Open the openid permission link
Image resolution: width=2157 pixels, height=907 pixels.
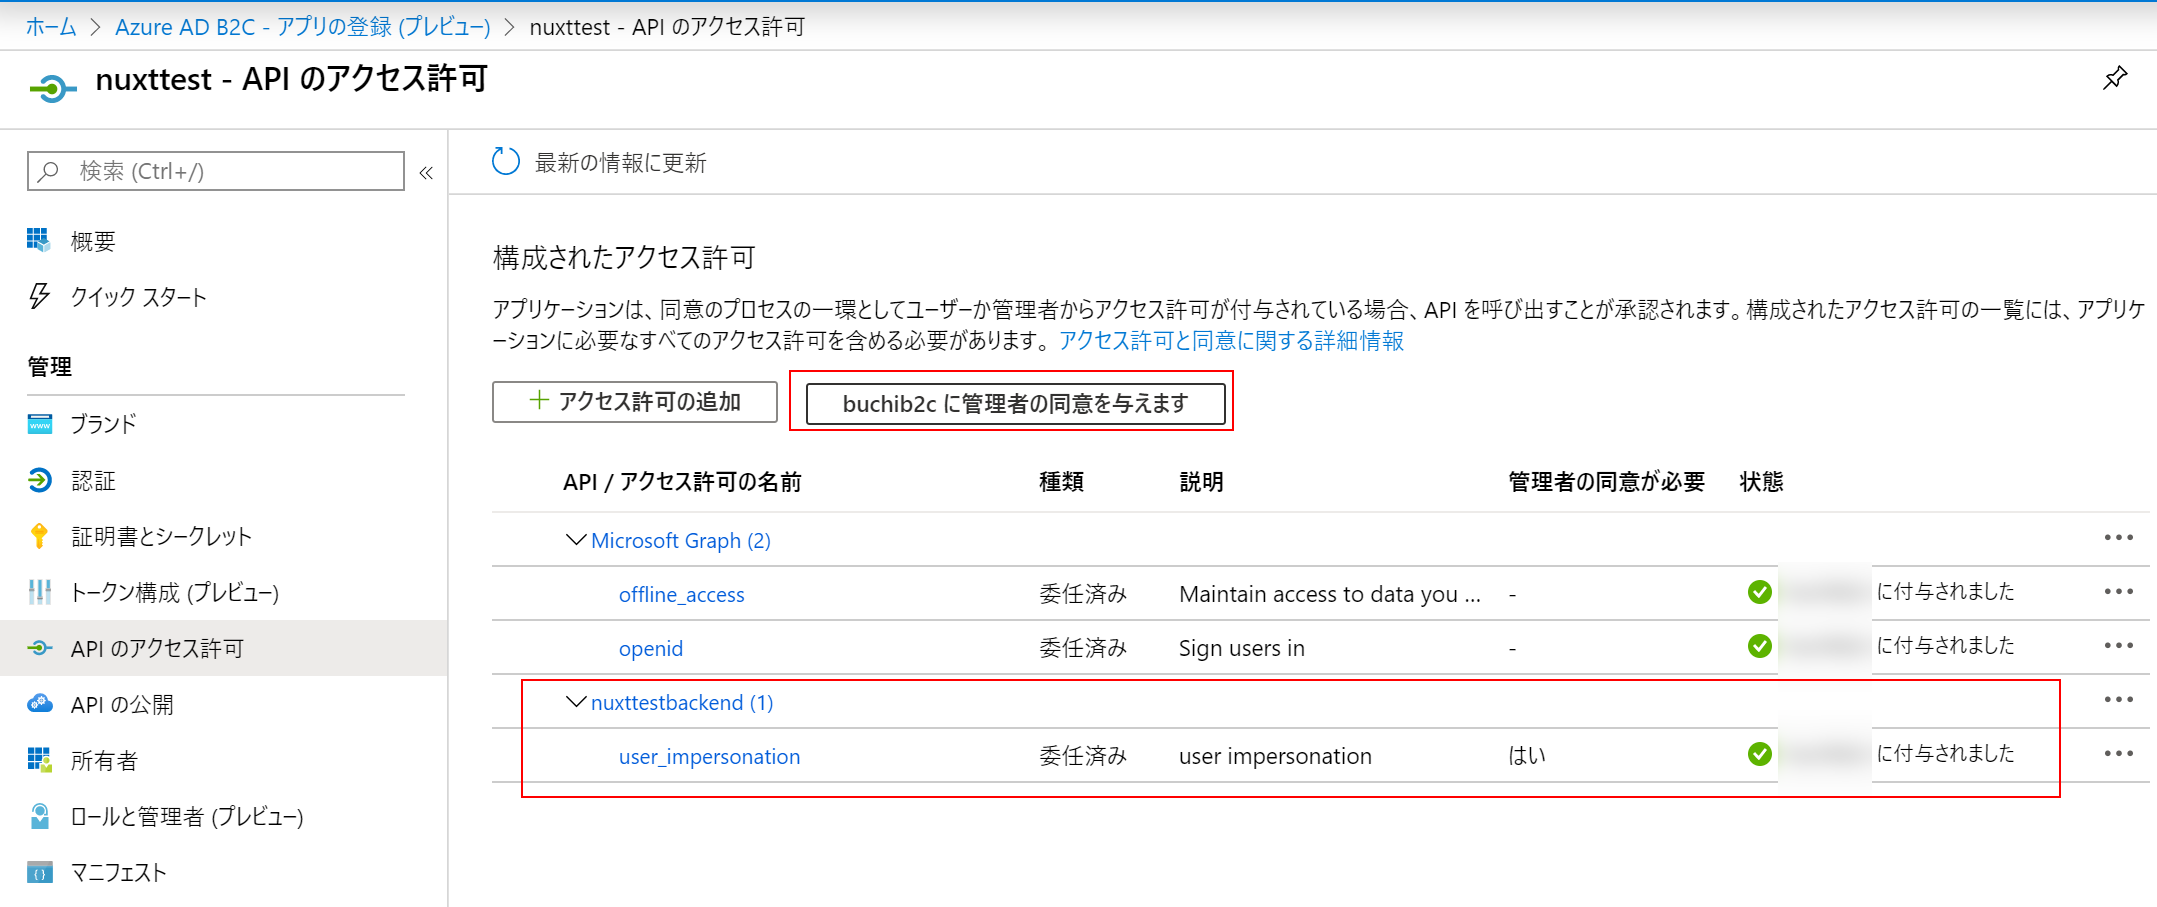[651, 648]
